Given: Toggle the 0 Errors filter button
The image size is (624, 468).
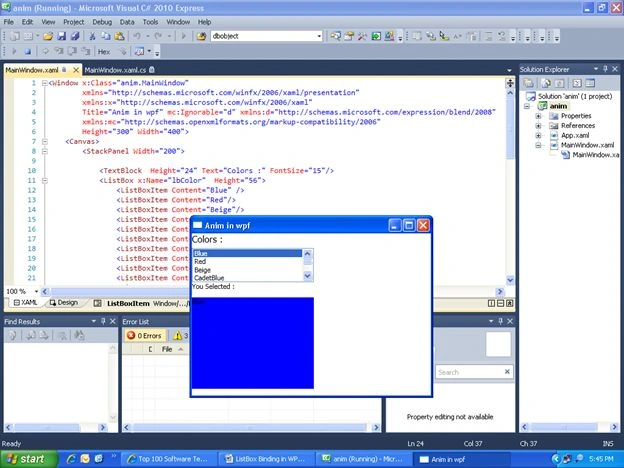Looking at the screenshot, I should [144, 335].
